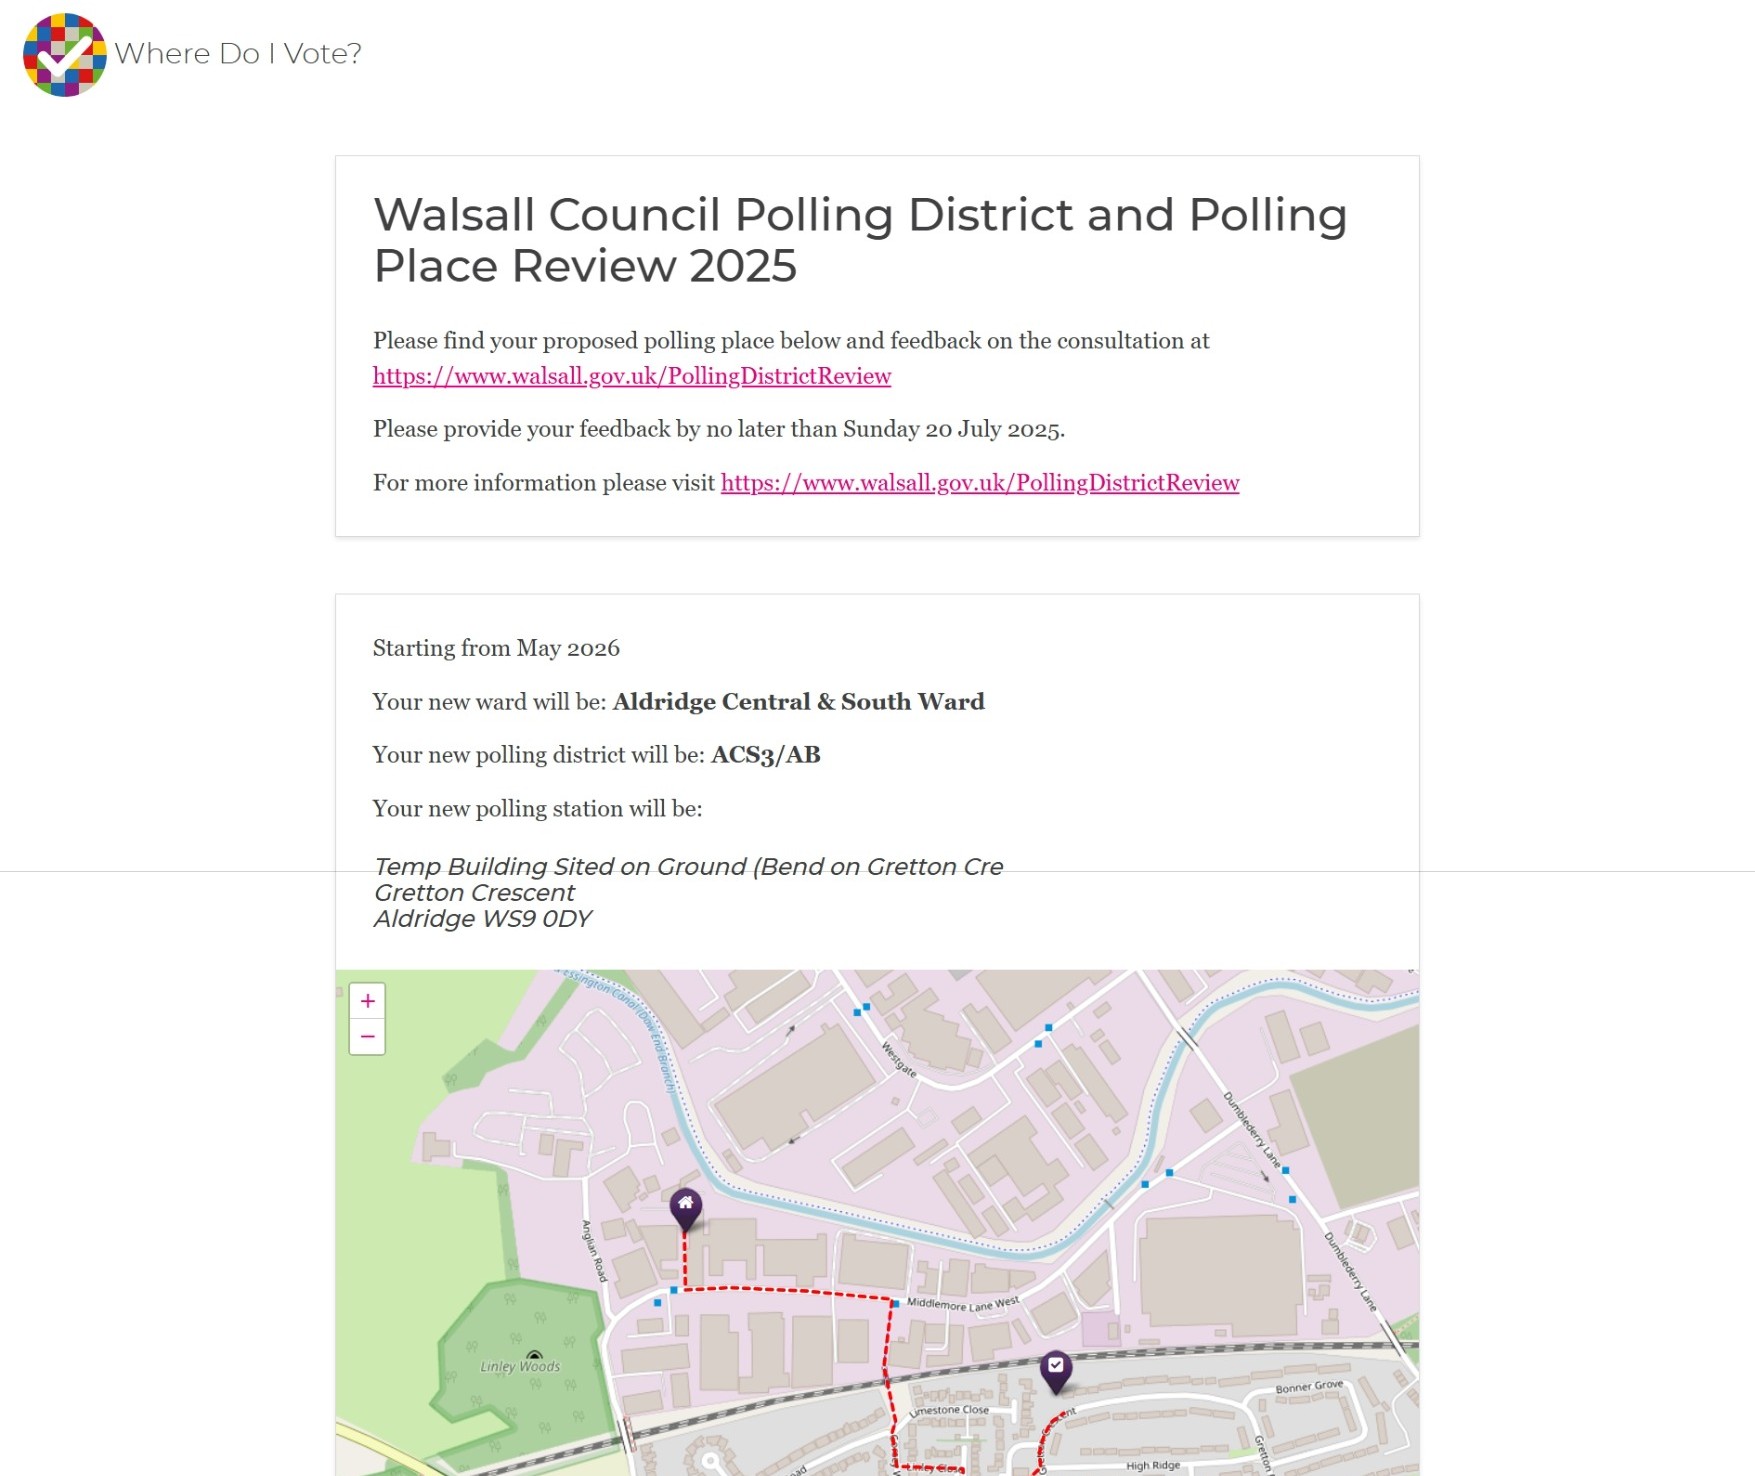Click the Westgate street label on map
Screen dimensions: 1755x1476
click(x=898, y=1059)
